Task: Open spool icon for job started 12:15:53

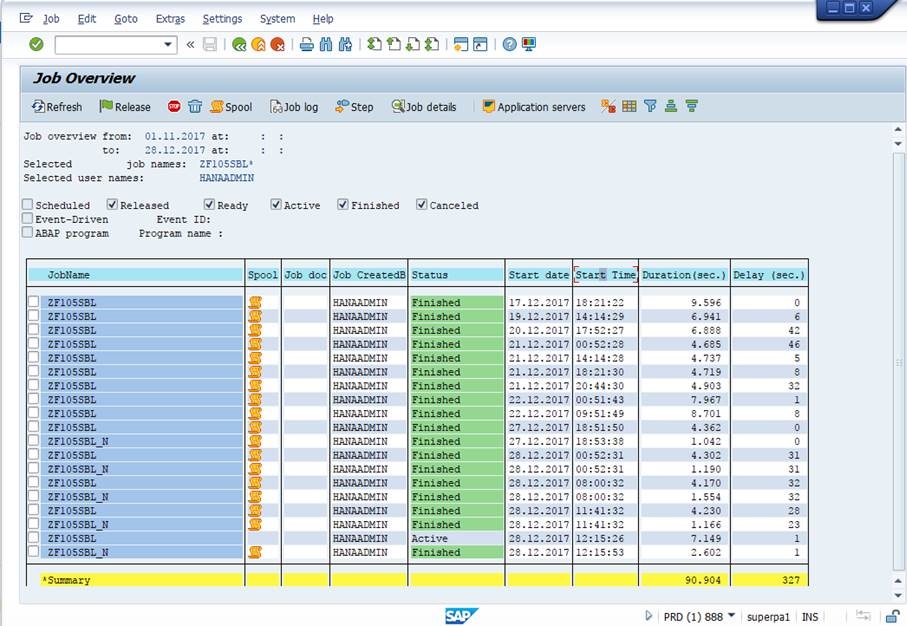Action: (255, 553)
